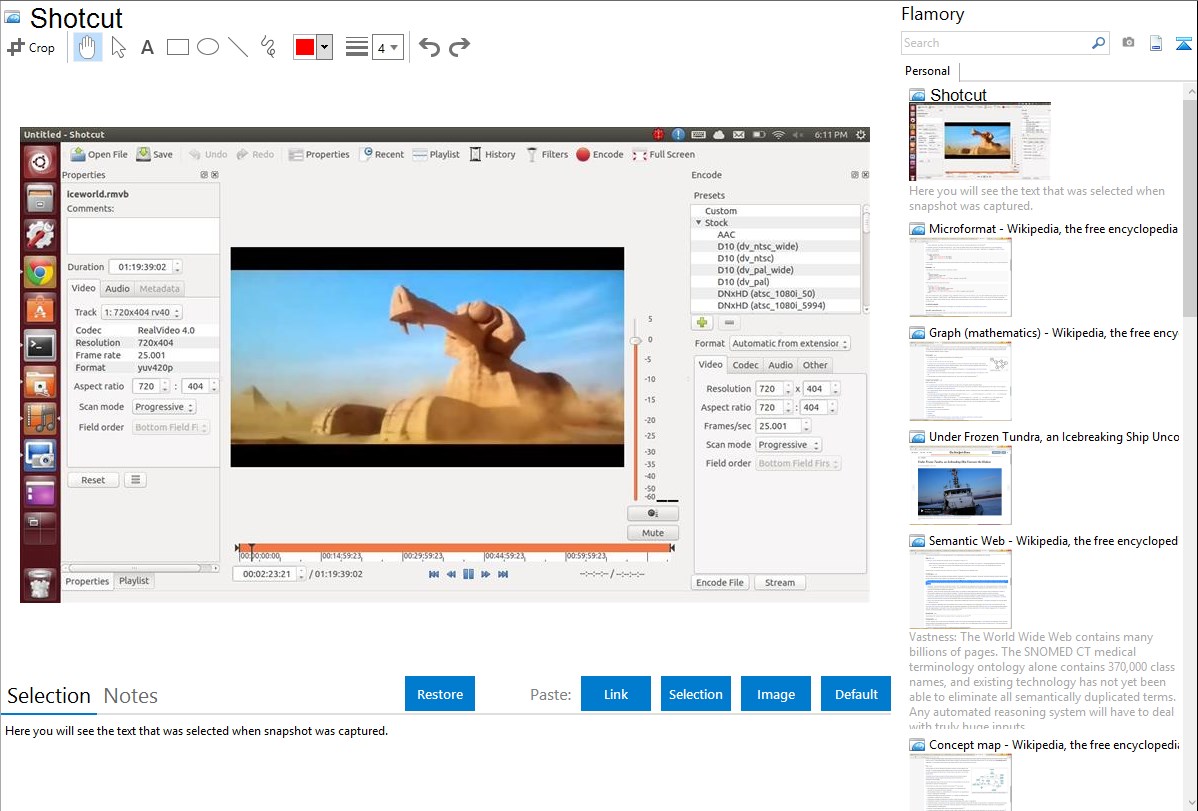This screenshot has width=1198, height=811.
Task: Activate the hand pan tool
Action: pos(87,47)
